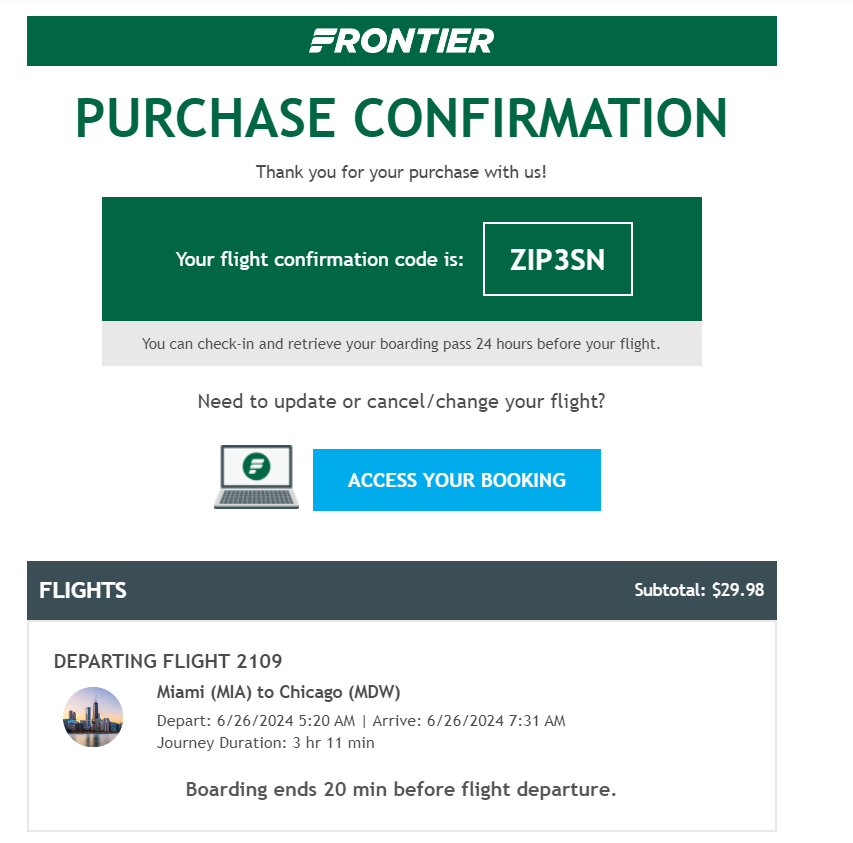Click the Chicago skyline circular thumbnail
The width and height of the screenshot is (853, 843).
tap(93, 717)
